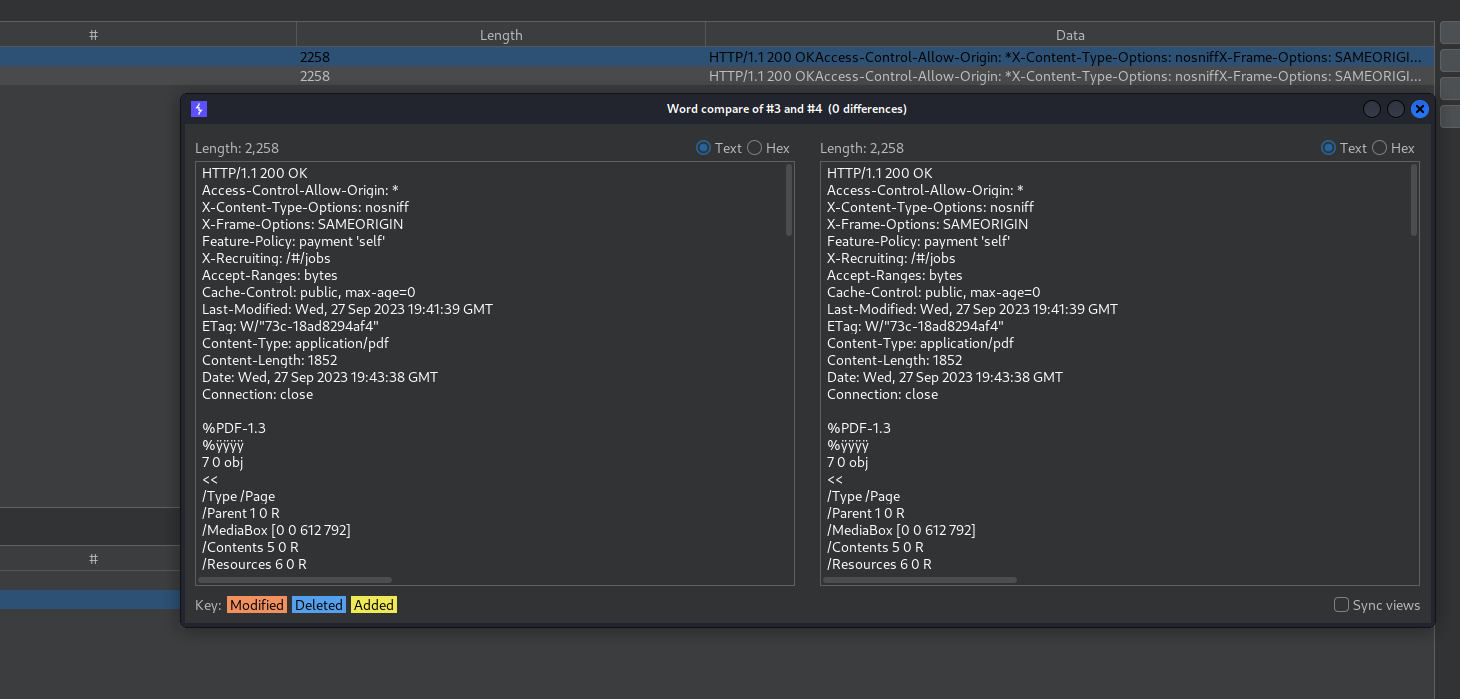Click the right pane's vertical scrollbar
The width and height of the screenshot is (1460, 699).
click(1414, 200)
